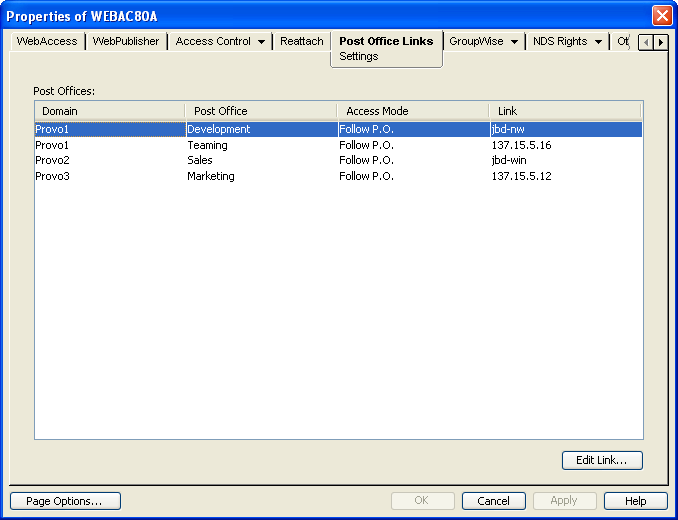Select the Sales post office row
678x520 pixels.
(339, 160)
